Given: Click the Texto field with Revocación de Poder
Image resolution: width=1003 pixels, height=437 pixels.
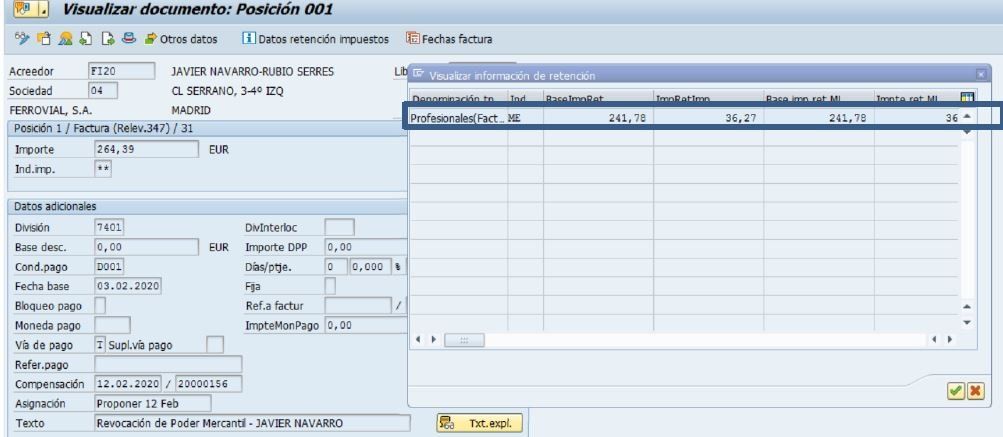Looking at the screenshot, I should [x=252, y=423].
